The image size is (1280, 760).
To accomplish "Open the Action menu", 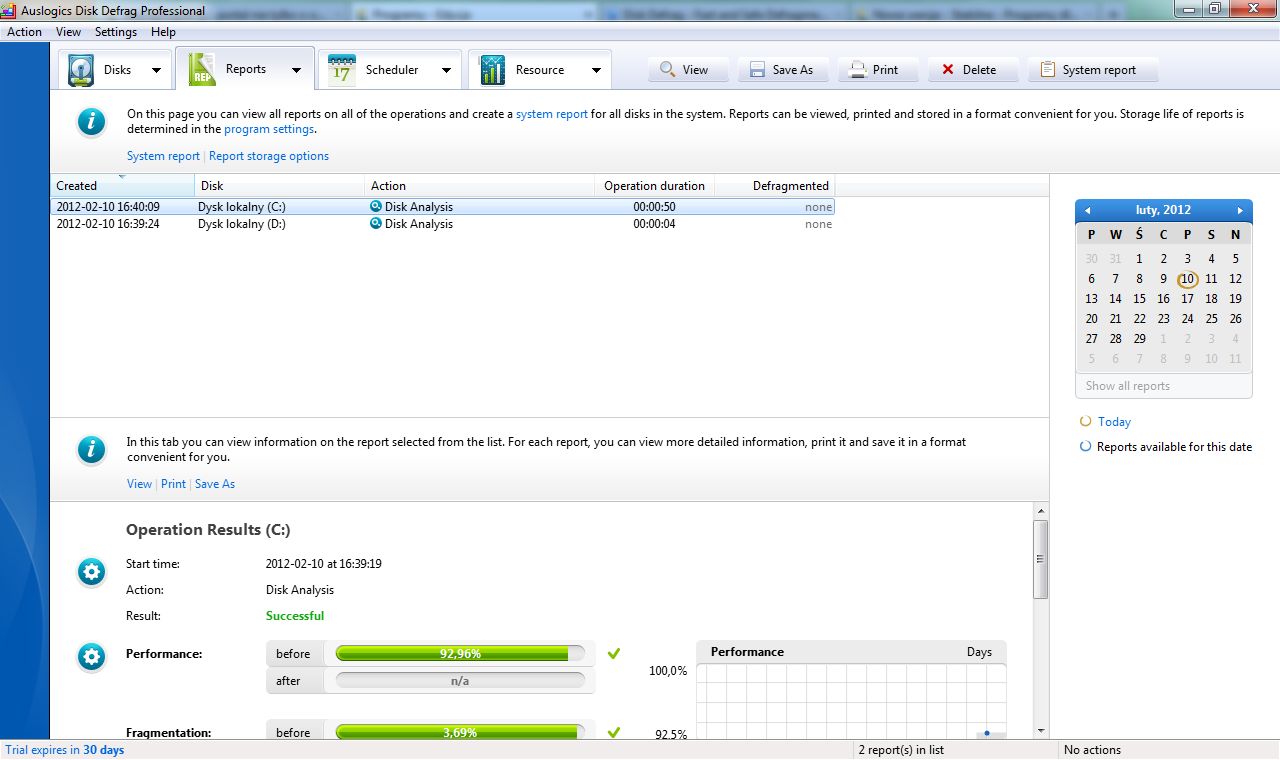I will tap(25, 31).
